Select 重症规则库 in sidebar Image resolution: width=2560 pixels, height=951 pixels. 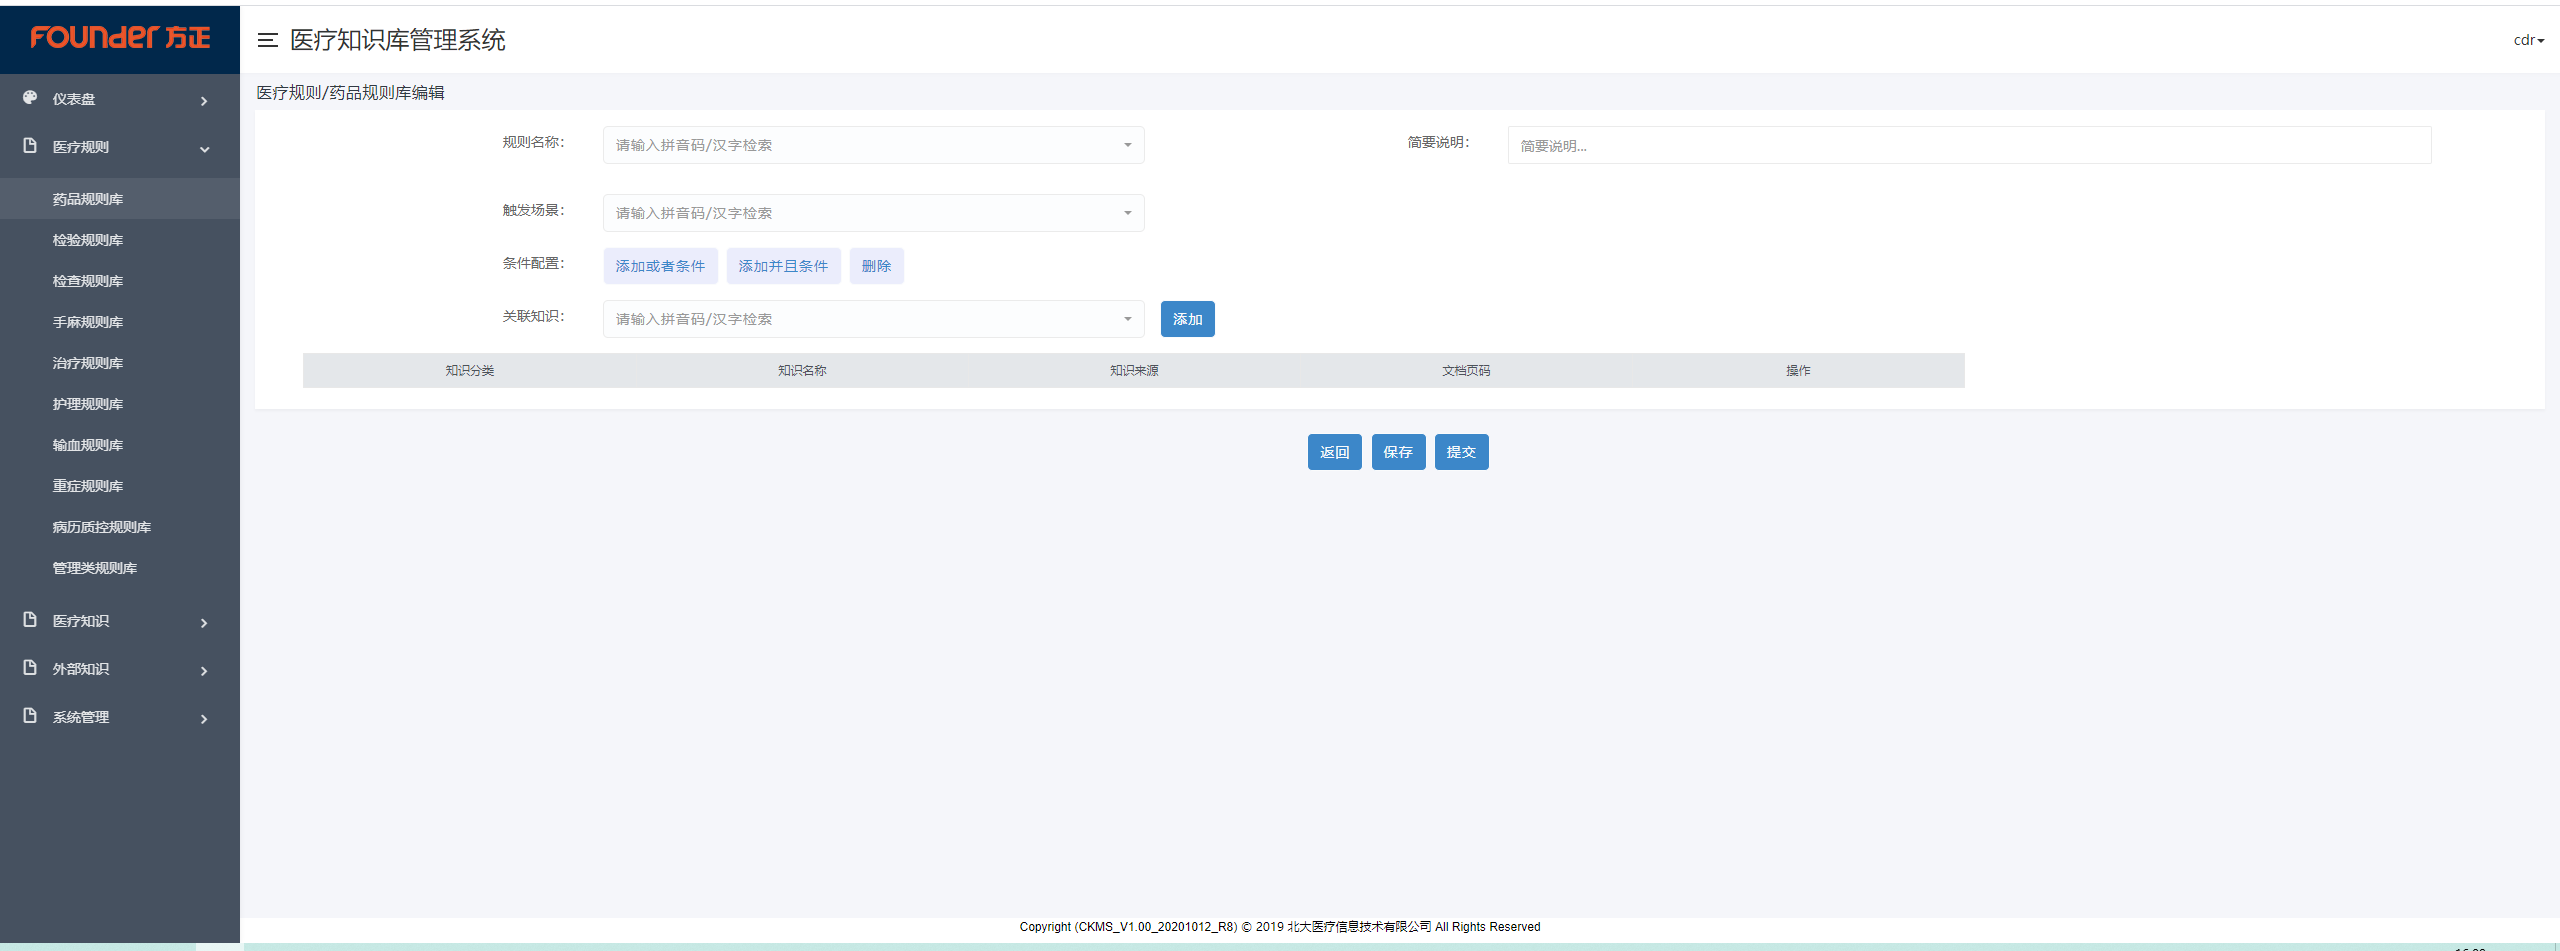point(120,486)
